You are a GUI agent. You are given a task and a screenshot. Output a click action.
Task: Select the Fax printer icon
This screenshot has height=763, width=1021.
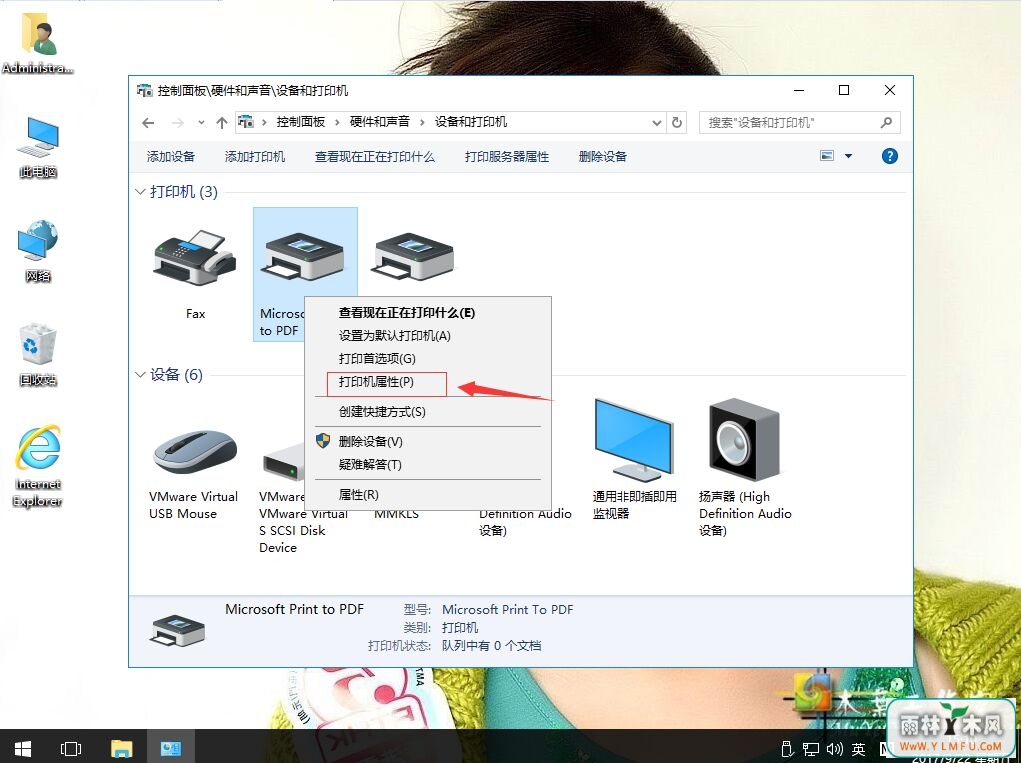(x=195, y=258)
